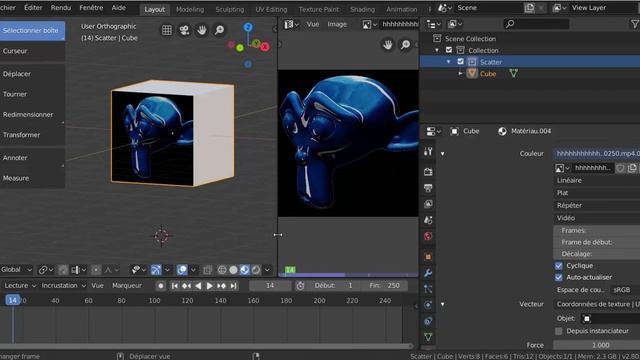This screenshot has width=640, height=360.
Task: Click the blue Z axis on navigation gizmo
Action: pos(248,27)
